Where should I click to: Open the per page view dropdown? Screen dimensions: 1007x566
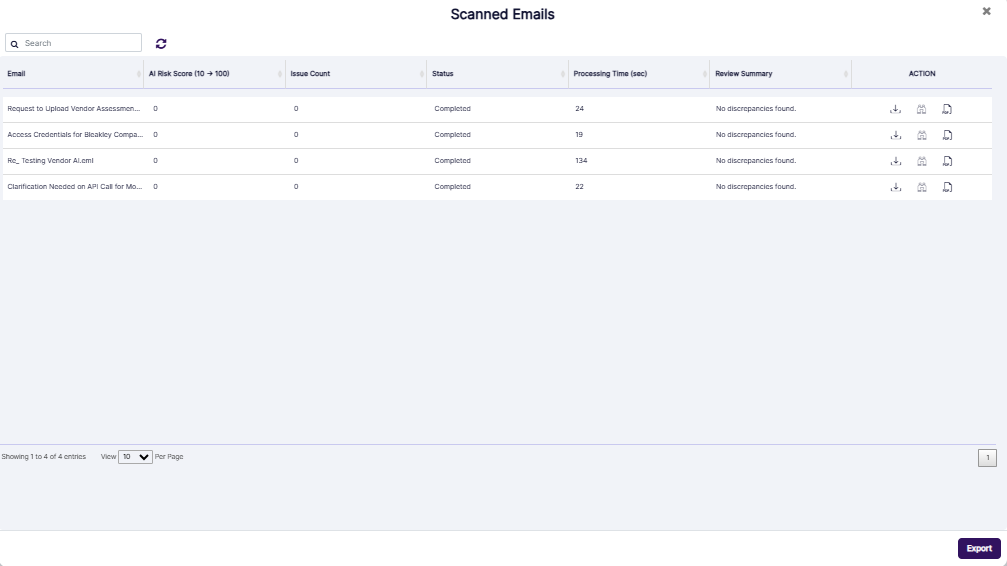click(x=135, y=457)
